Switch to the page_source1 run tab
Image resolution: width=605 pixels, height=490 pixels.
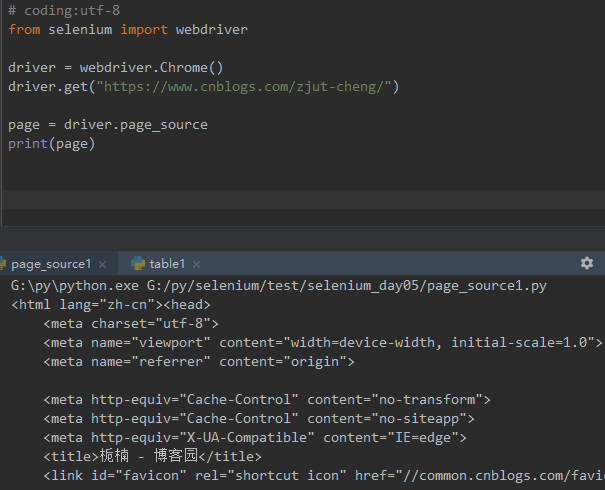pyautogui.click(x=51, y=264)
